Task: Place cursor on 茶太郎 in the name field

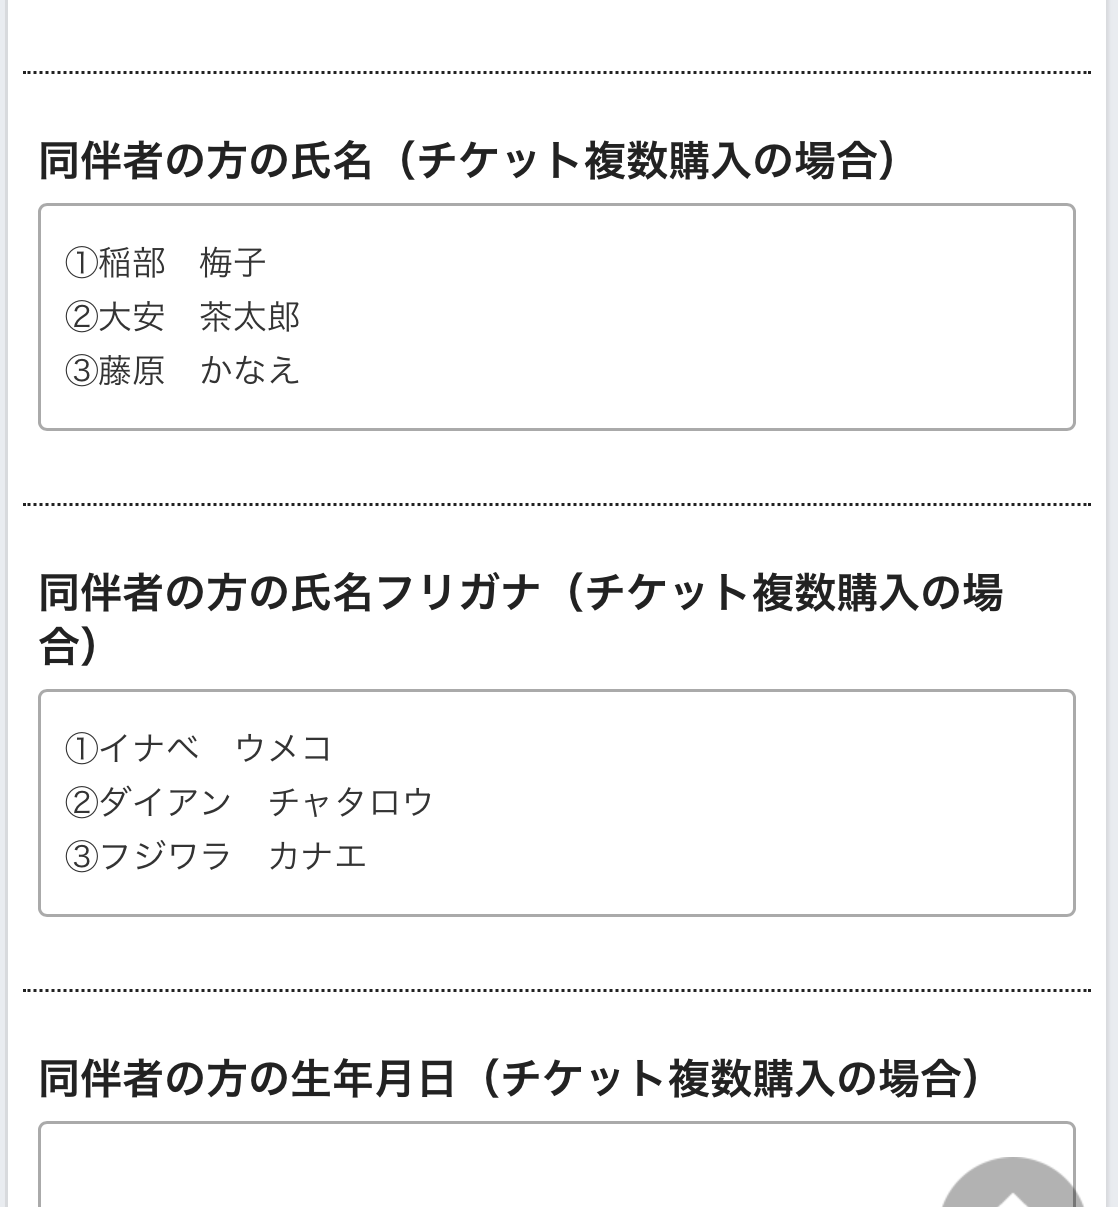Action: (x=250, y=317)
